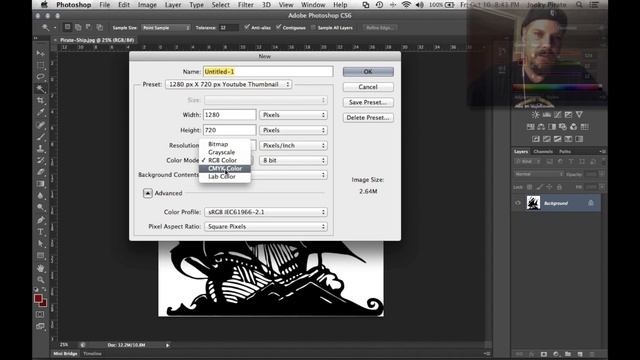
Task: Select the Brush tool
Action: 40,137
